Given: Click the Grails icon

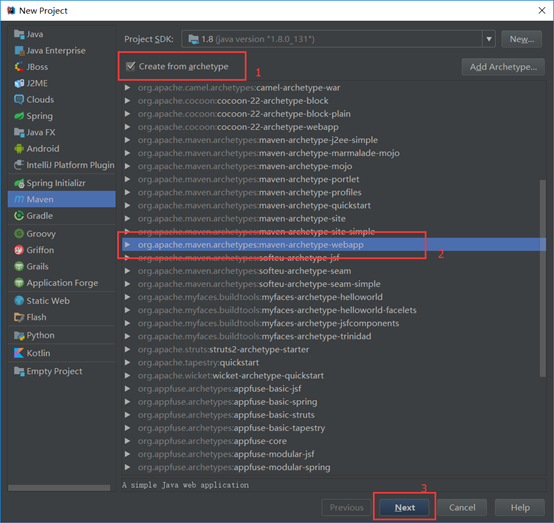Looking at the screenshot, I should (x=19, y=266).
